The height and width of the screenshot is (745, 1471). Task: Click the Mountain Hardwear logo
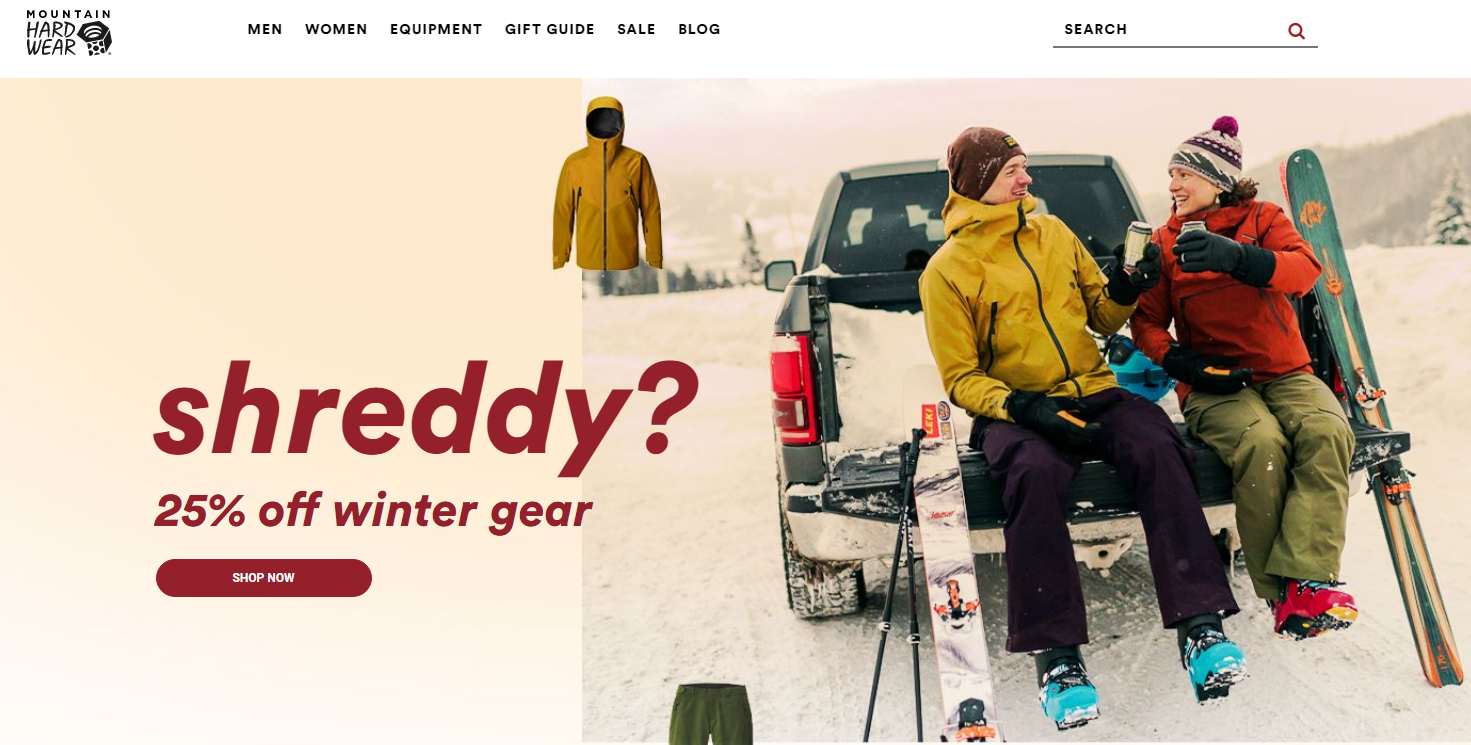(x=69, y=33)
